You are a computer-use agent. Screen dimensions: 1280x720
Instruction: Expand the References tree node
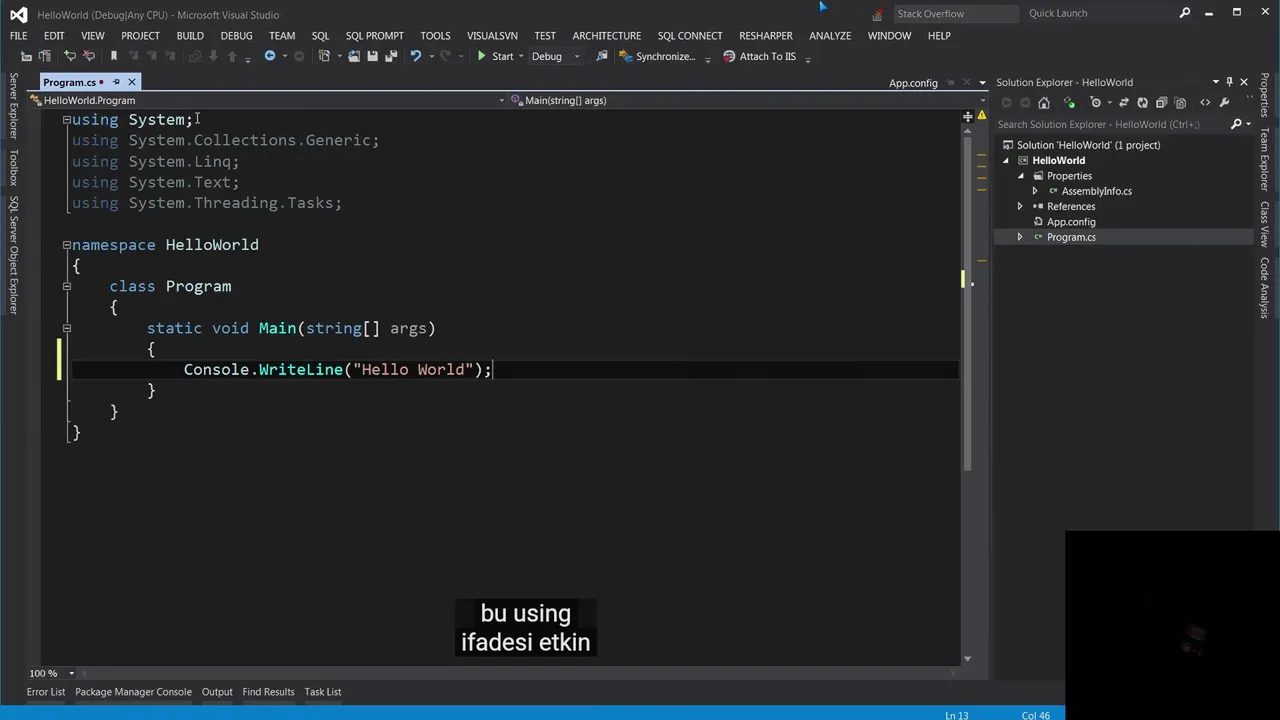1020,206
